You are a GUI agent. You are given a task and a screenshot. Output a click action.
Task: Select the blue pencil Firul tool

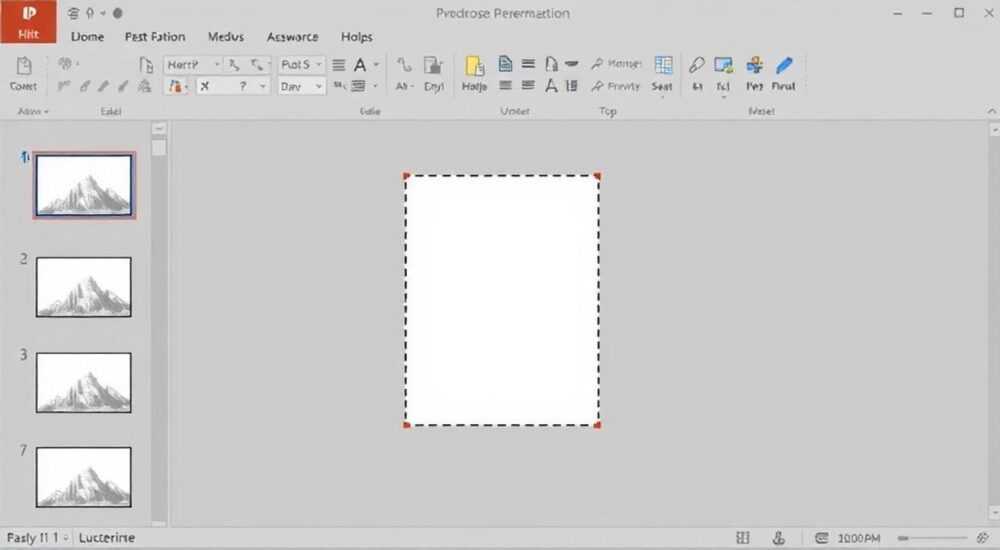[x=784, y=65]
